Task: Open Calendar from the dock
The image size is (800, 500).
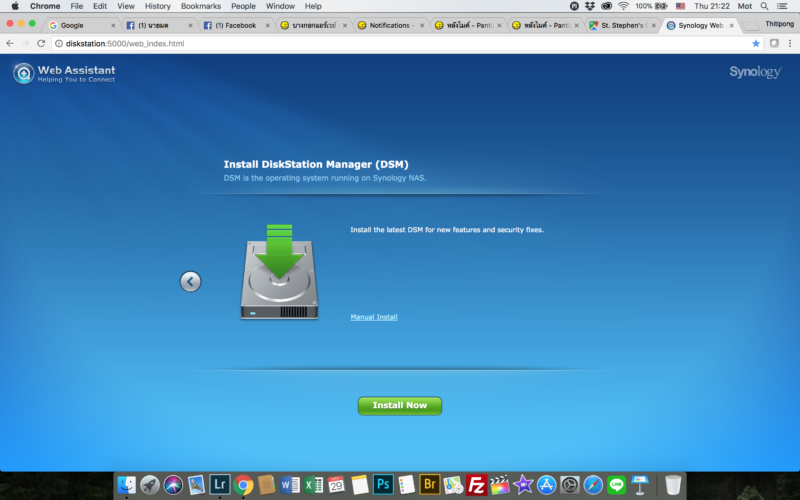Action: (x=336, y=485)
